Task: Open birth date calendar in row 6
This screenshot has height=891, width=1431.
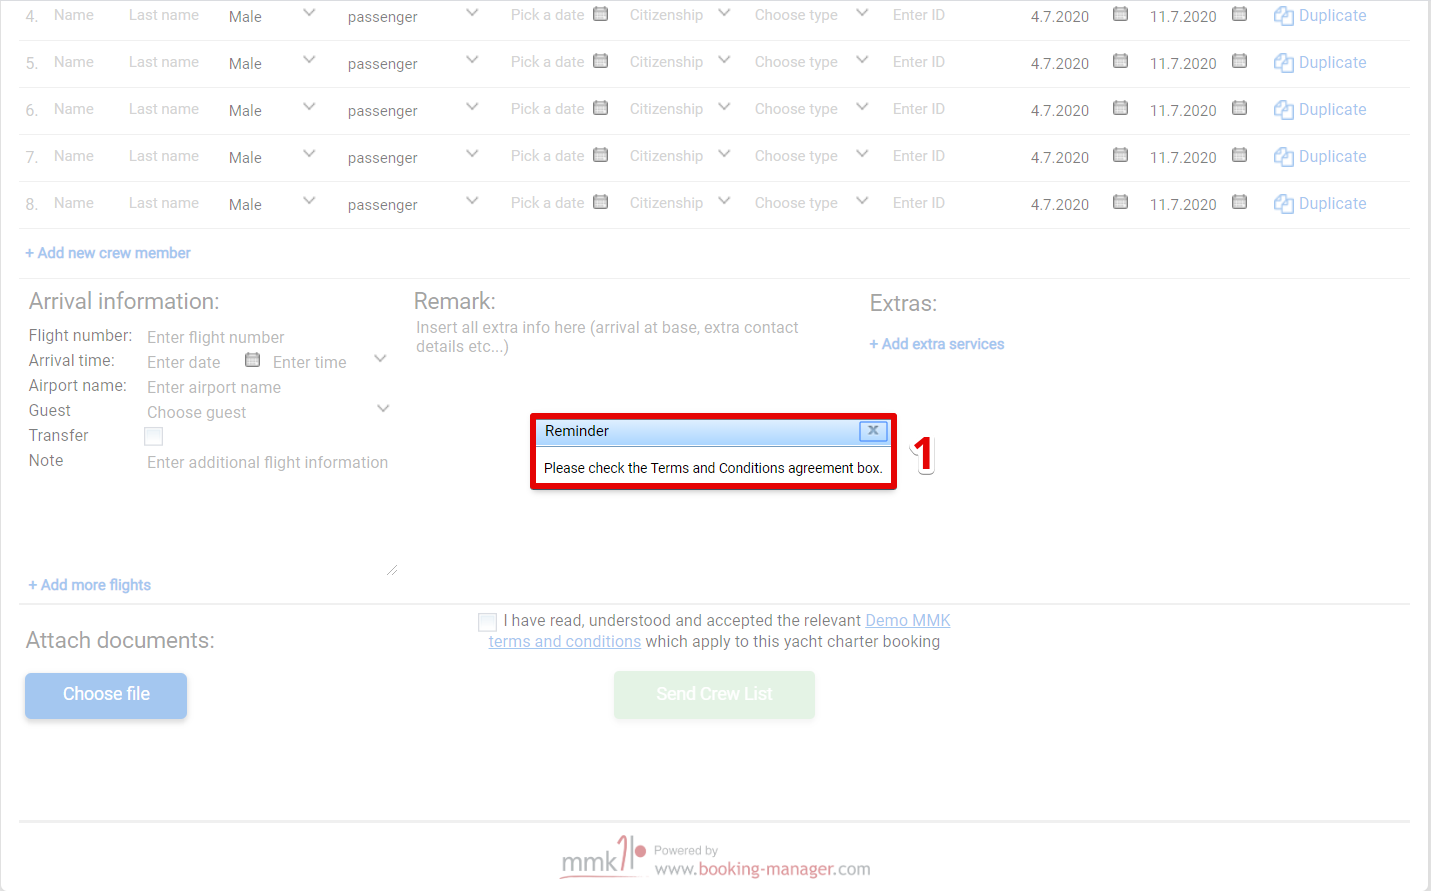Action: tap(600, 108)
